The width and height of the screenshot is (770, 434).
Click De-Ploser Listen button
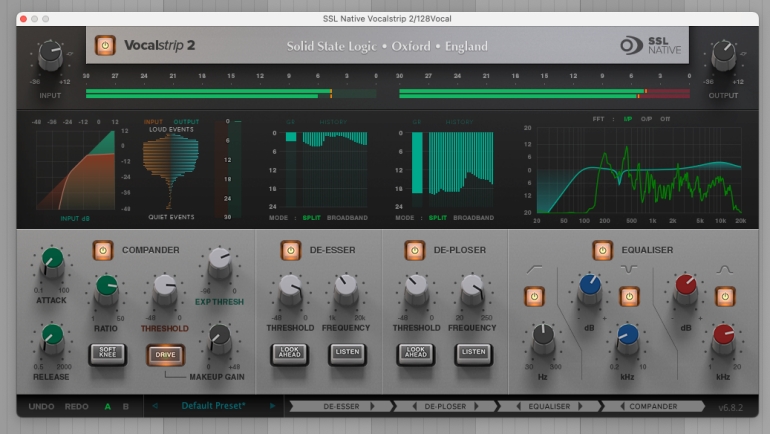coord(473,353)
